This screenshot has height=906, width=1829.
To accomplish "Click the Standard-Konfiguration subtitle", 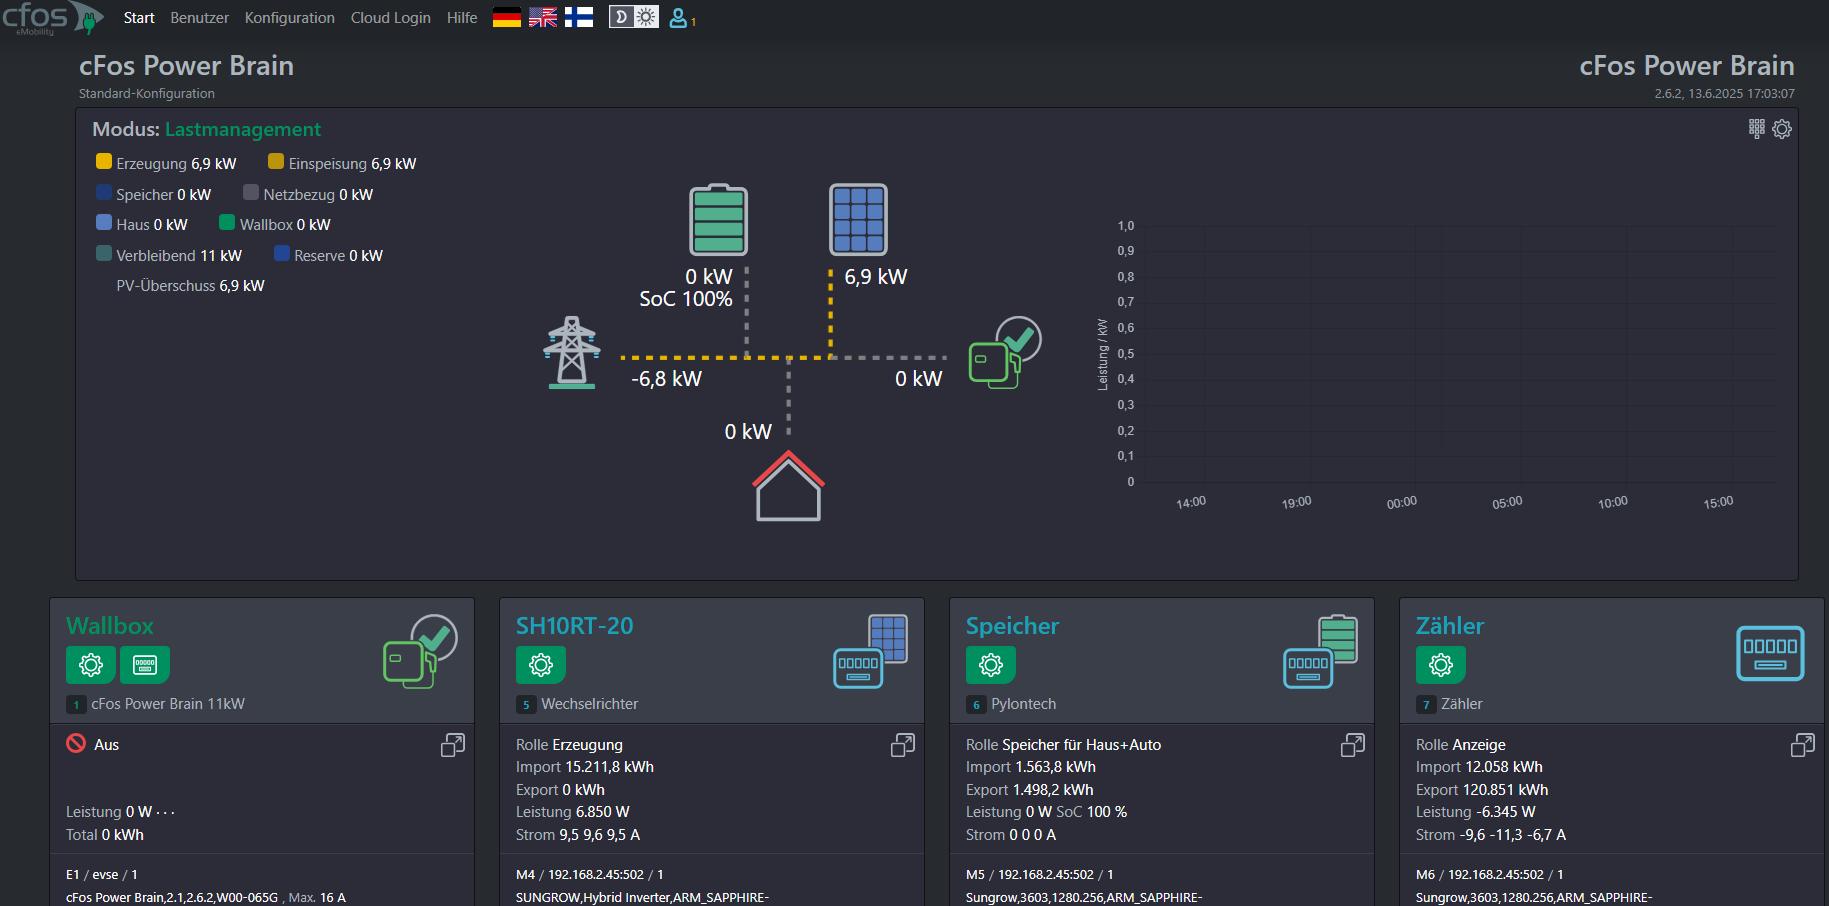I will 147,93.
